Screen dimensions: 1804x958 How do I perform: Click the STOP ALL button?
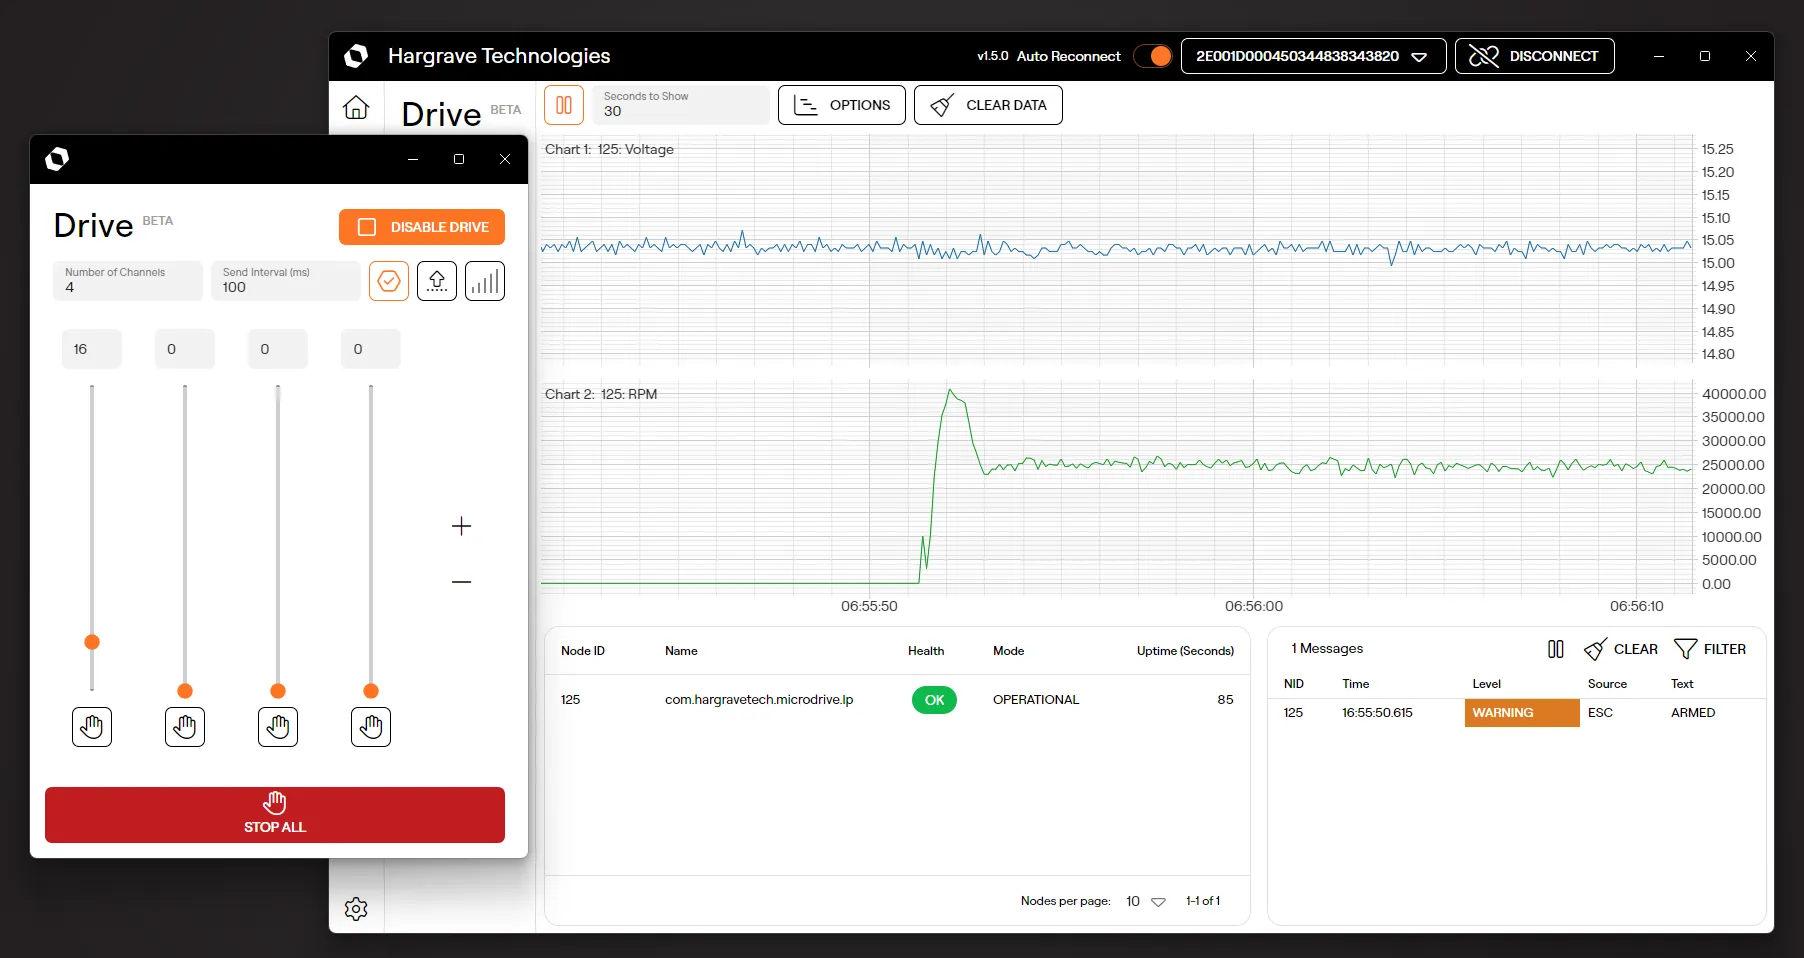[x=275, y=815]
